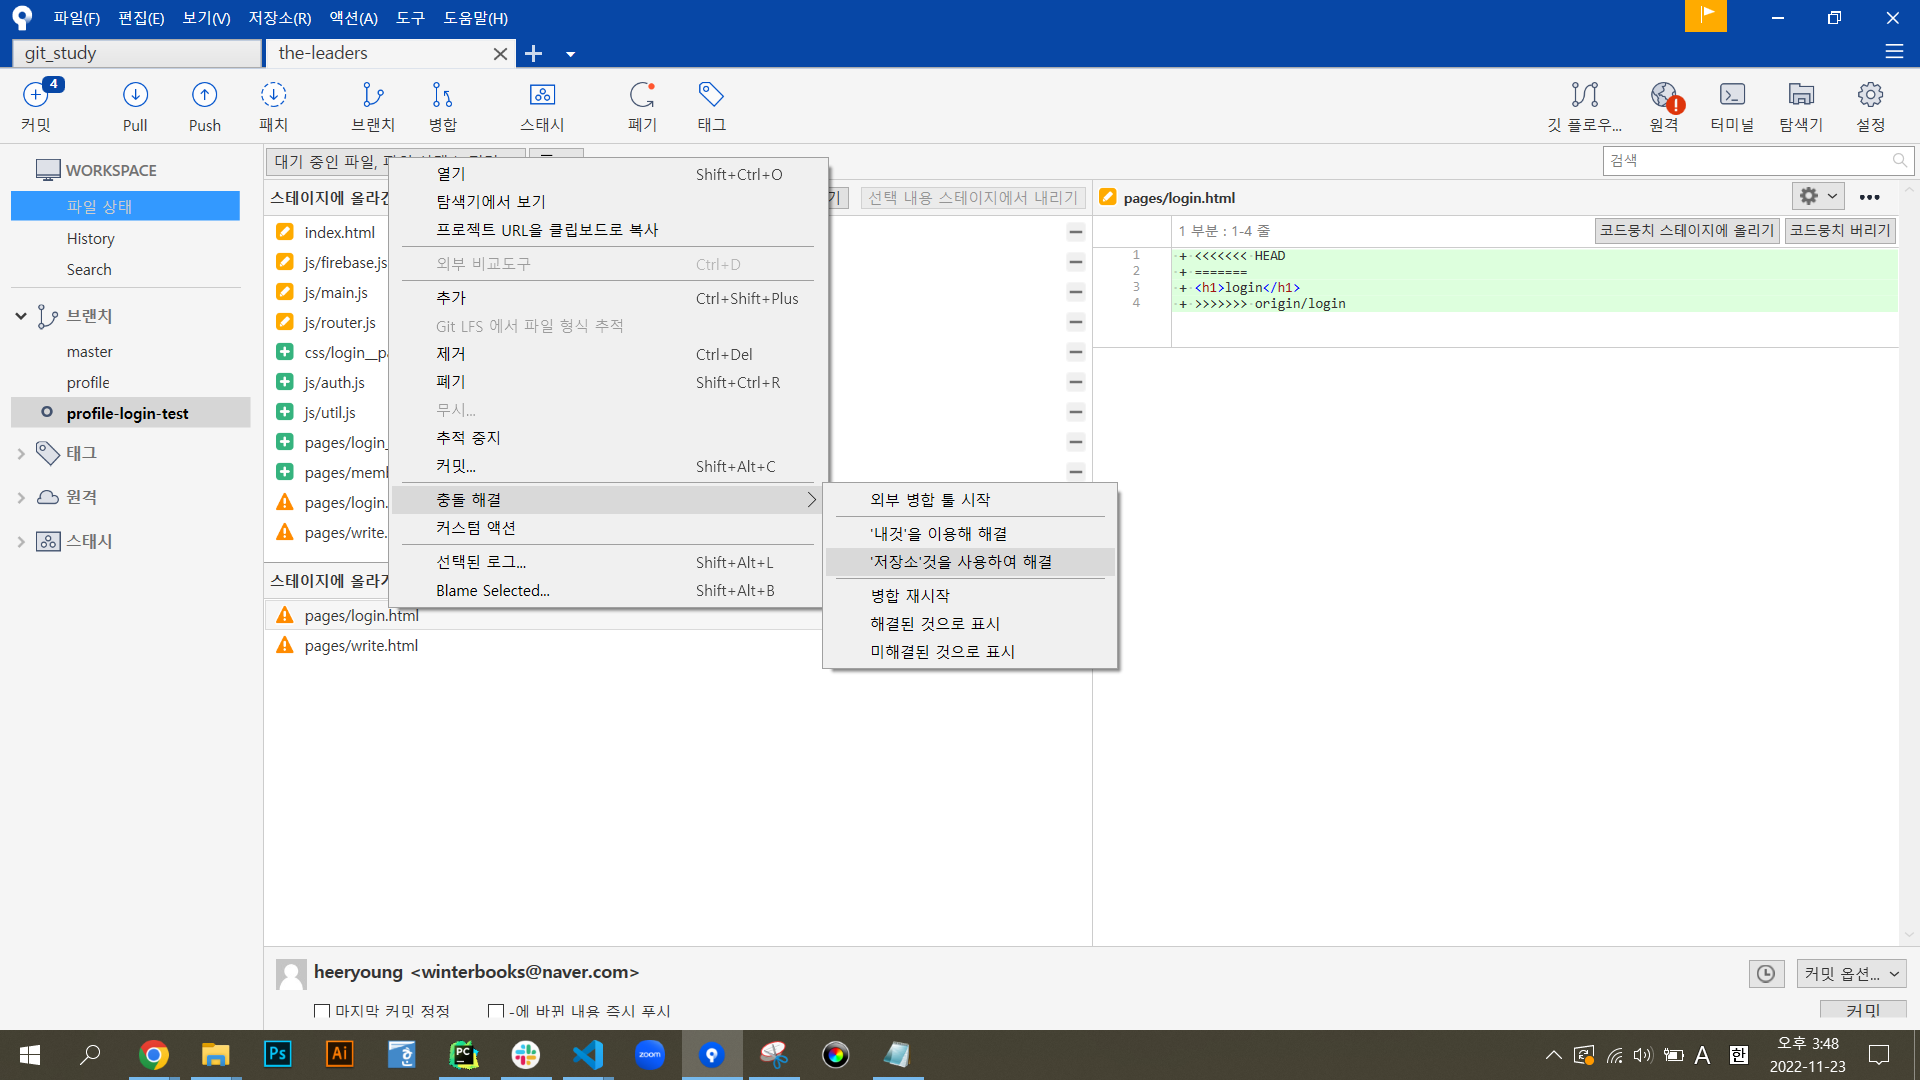Click the 패치 (fetch) toolbar icon
Viewport: 1920px width, 1080px height.
(273, 106)
